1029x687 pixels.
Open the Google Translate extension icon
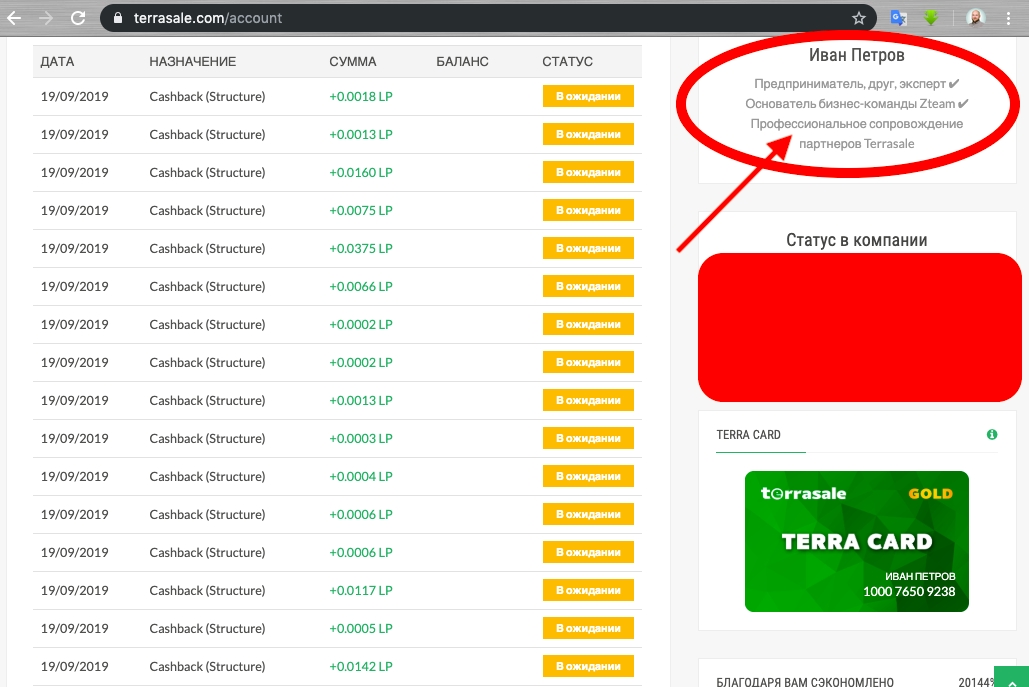point(899,18)
